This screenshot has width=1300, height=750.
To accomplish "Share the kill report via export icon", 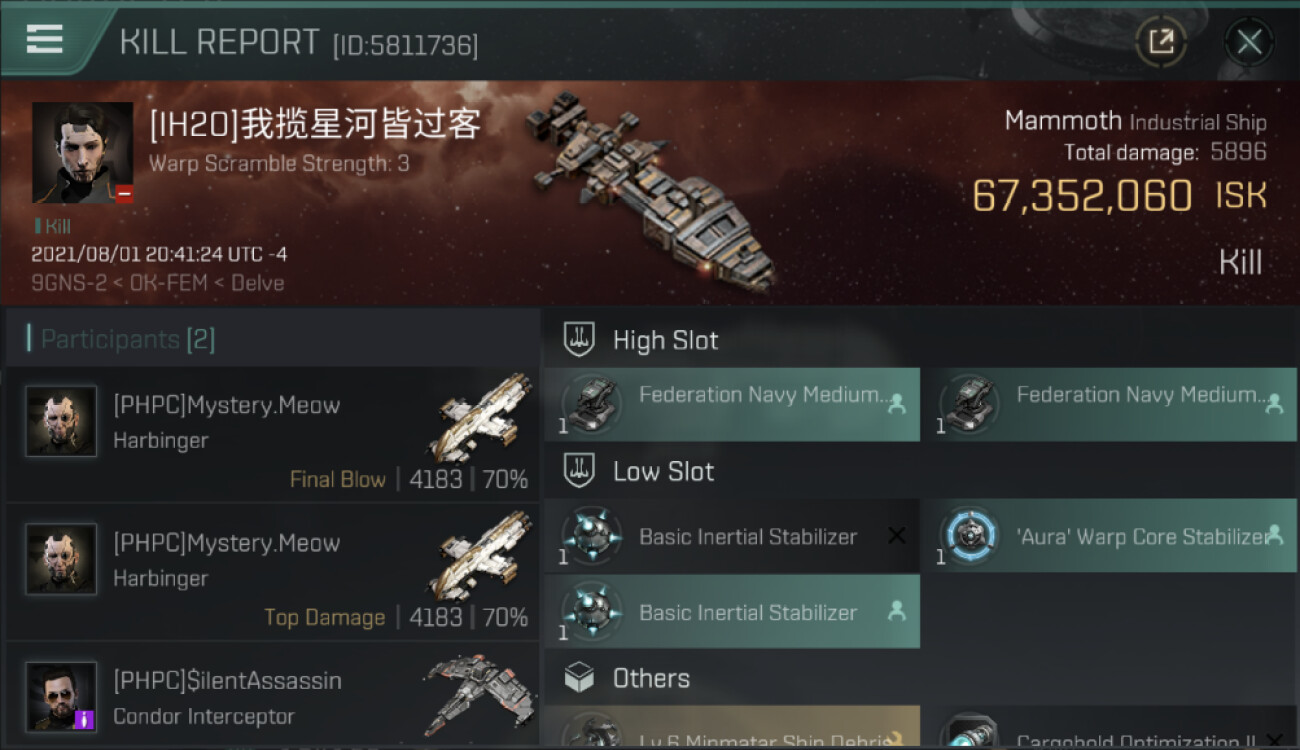I will pyautogui.click(x=1161, y=42).
